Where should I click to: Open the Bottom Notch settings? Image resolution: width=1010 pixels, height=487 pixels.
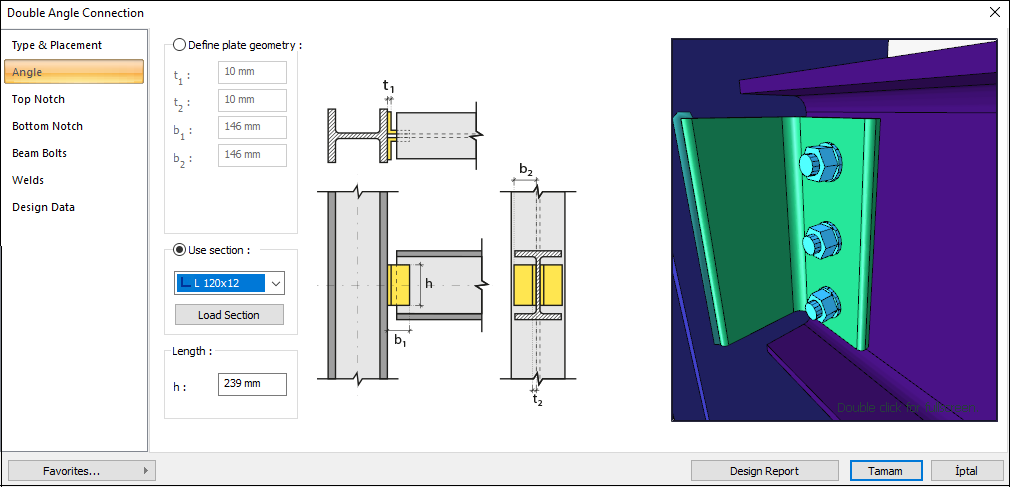point(47,126)
